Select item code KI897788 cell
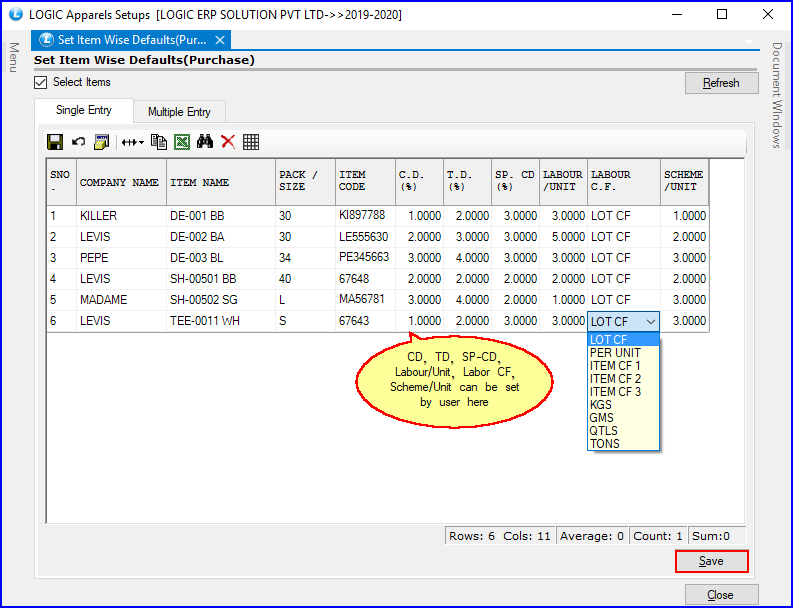 pos(365,216)
